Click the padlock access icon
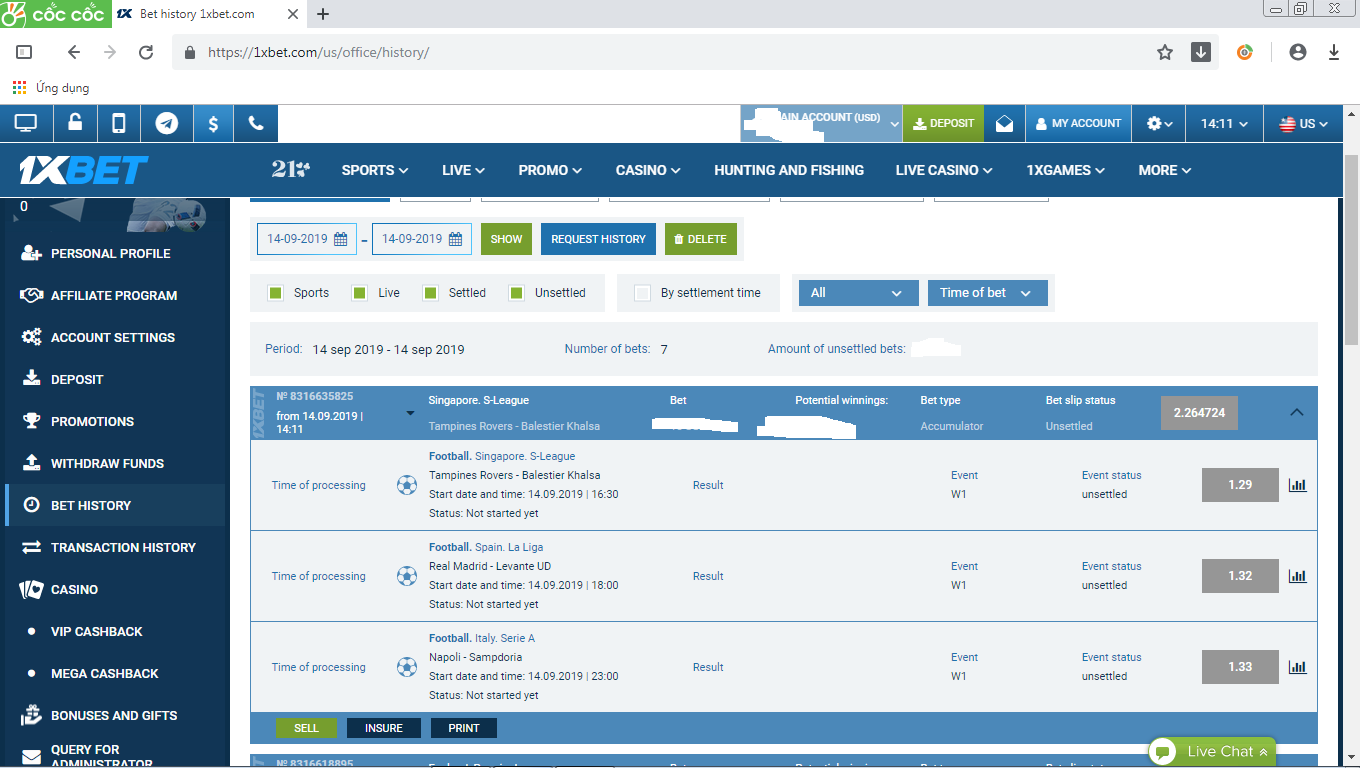 [x=75, y=123]
